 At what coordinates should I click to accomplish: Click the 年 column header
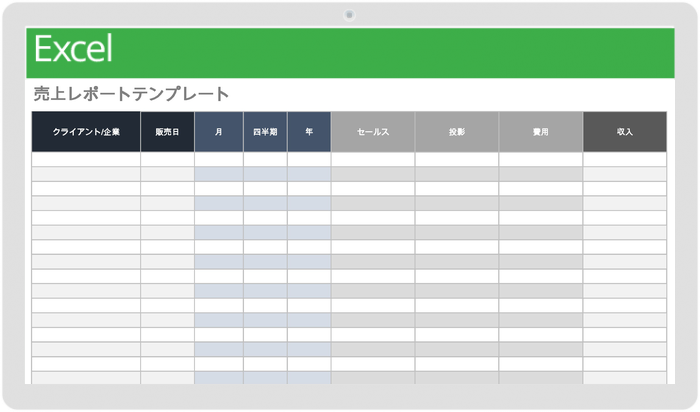[x=309, y=132]
